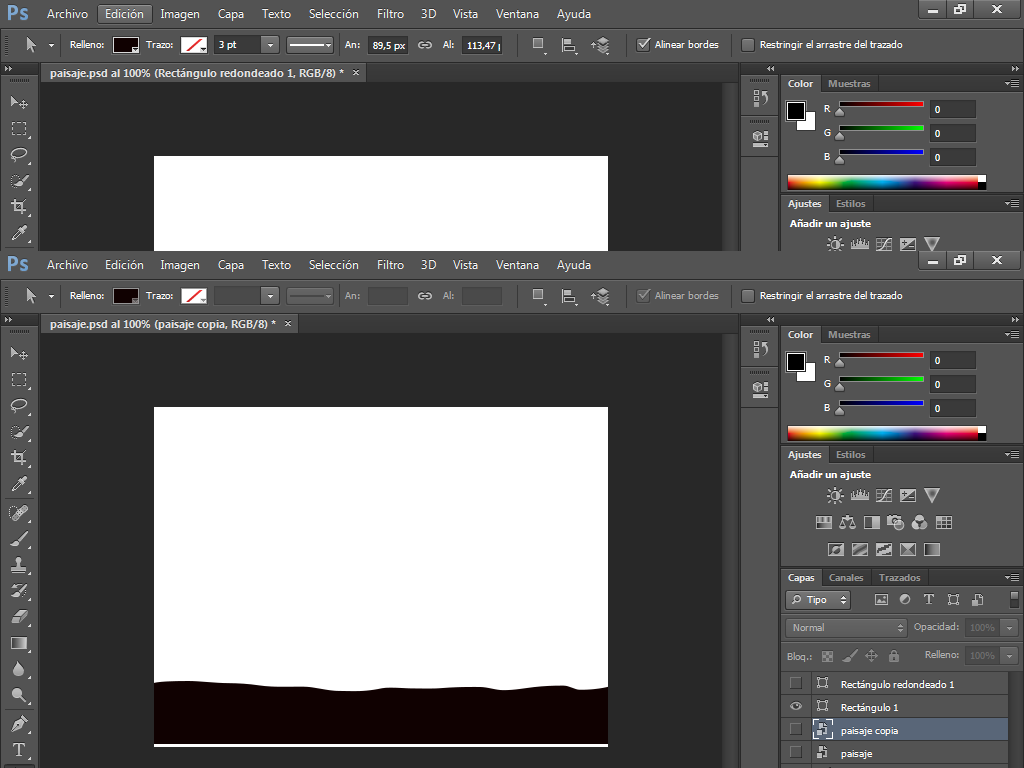Select the History Brush tool
This screenshot has width=1024, height=768.
[19, 592]
